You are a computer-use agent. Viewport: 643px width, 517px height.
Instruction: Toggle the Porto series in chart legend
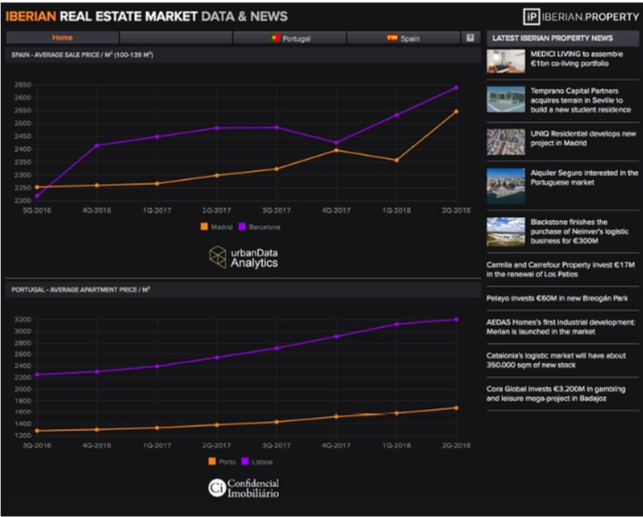tap(222, 461)
